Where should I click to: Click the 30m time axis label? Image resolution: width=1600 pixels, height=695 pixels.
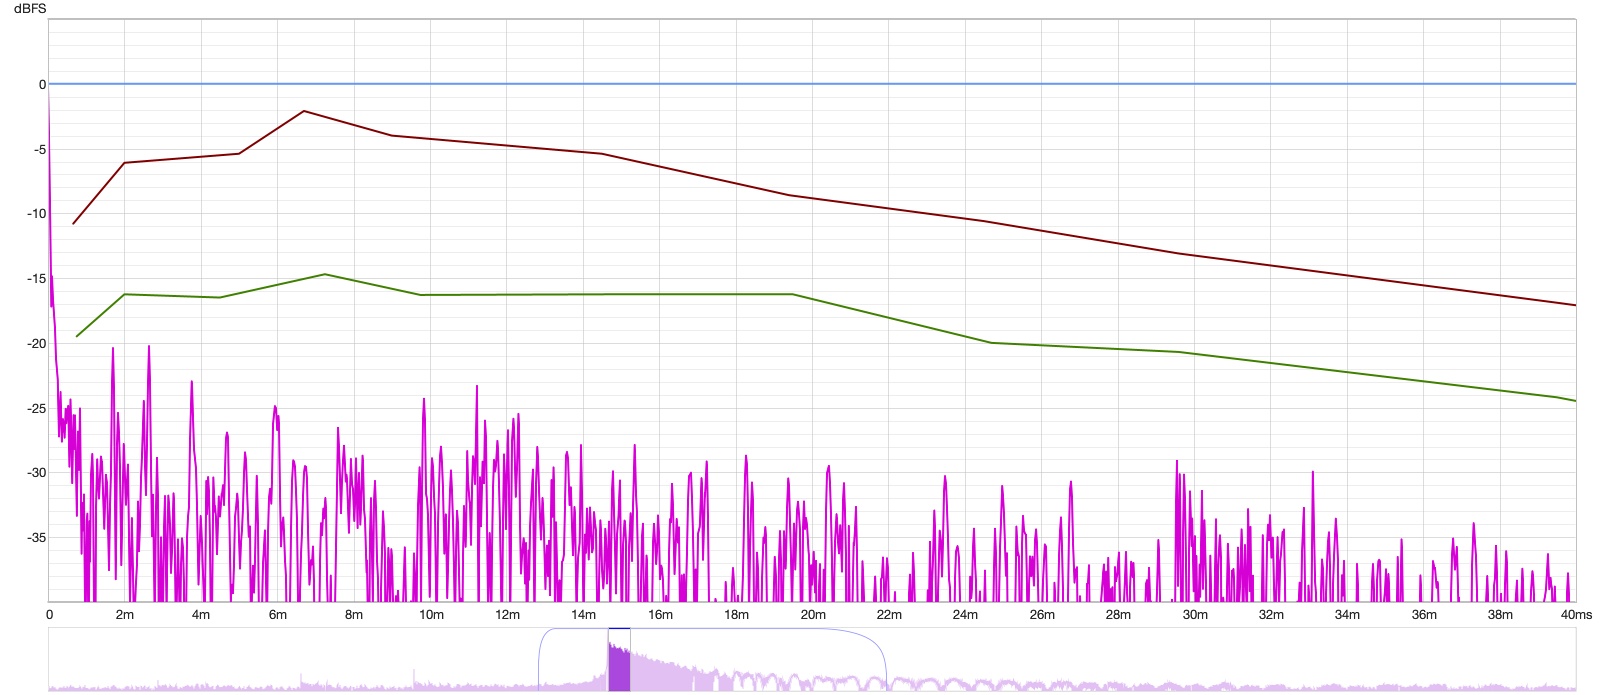[1195, 614]
